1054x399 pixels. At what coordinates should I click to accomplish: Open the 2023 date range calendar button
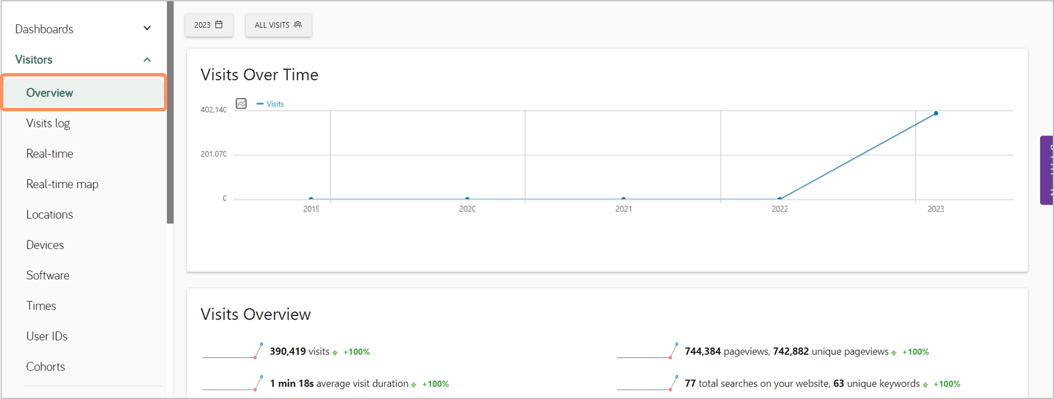[x=209, y=25]
